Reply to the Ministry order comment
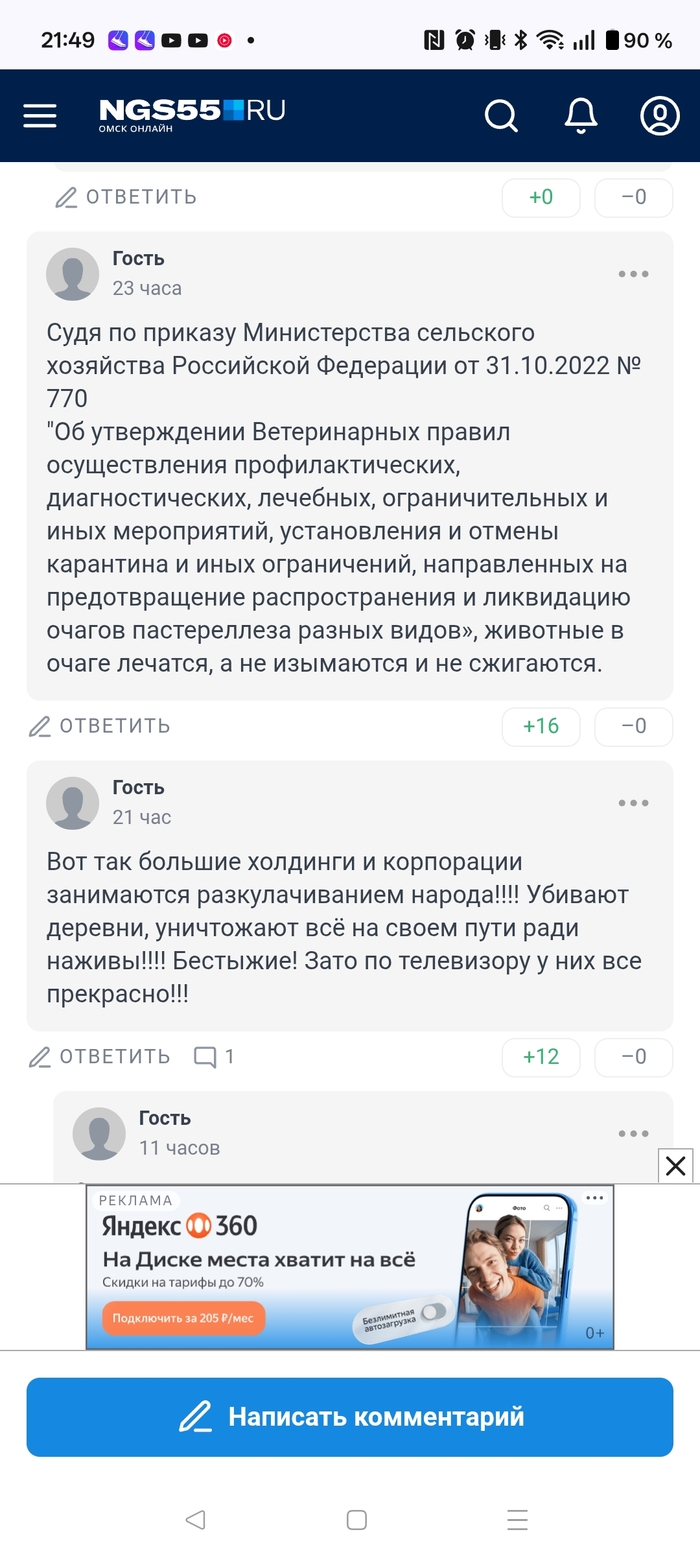Image resolution: width=700 pixels, height=1556 pixels. pyautogui.click(x=100, y=726)
